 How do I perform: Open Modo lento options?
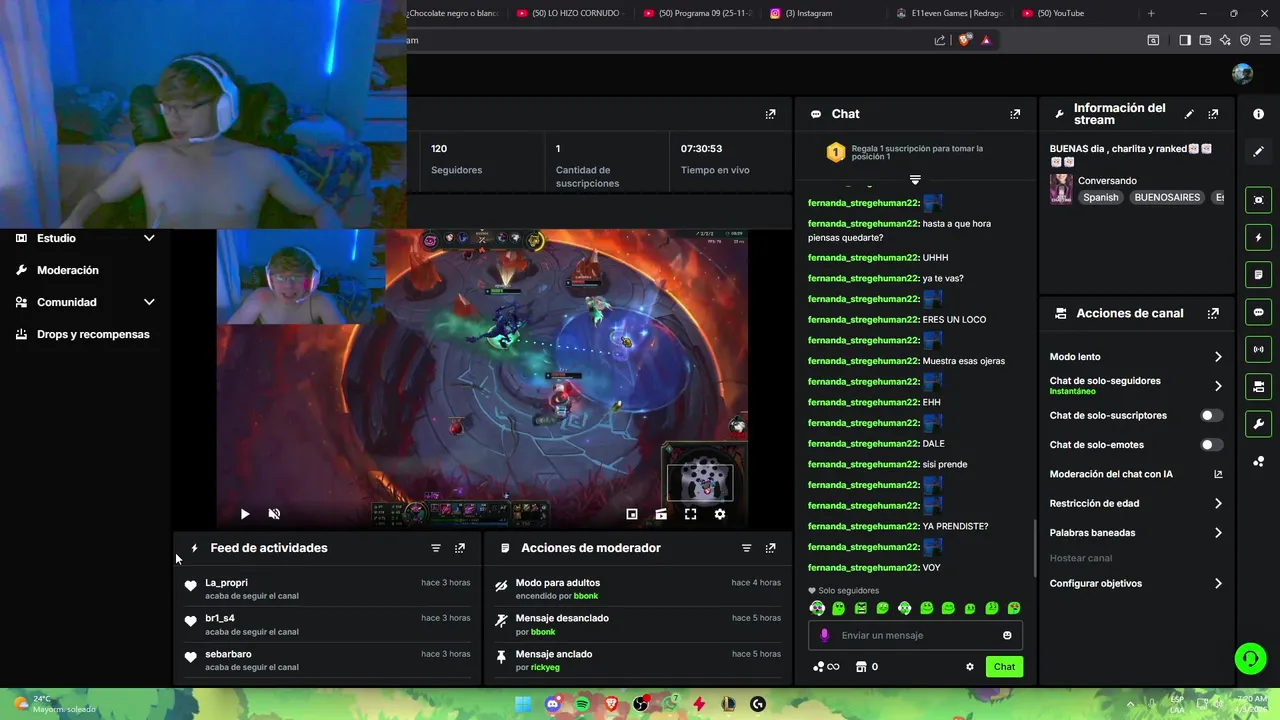click(x=1136, y=357)
